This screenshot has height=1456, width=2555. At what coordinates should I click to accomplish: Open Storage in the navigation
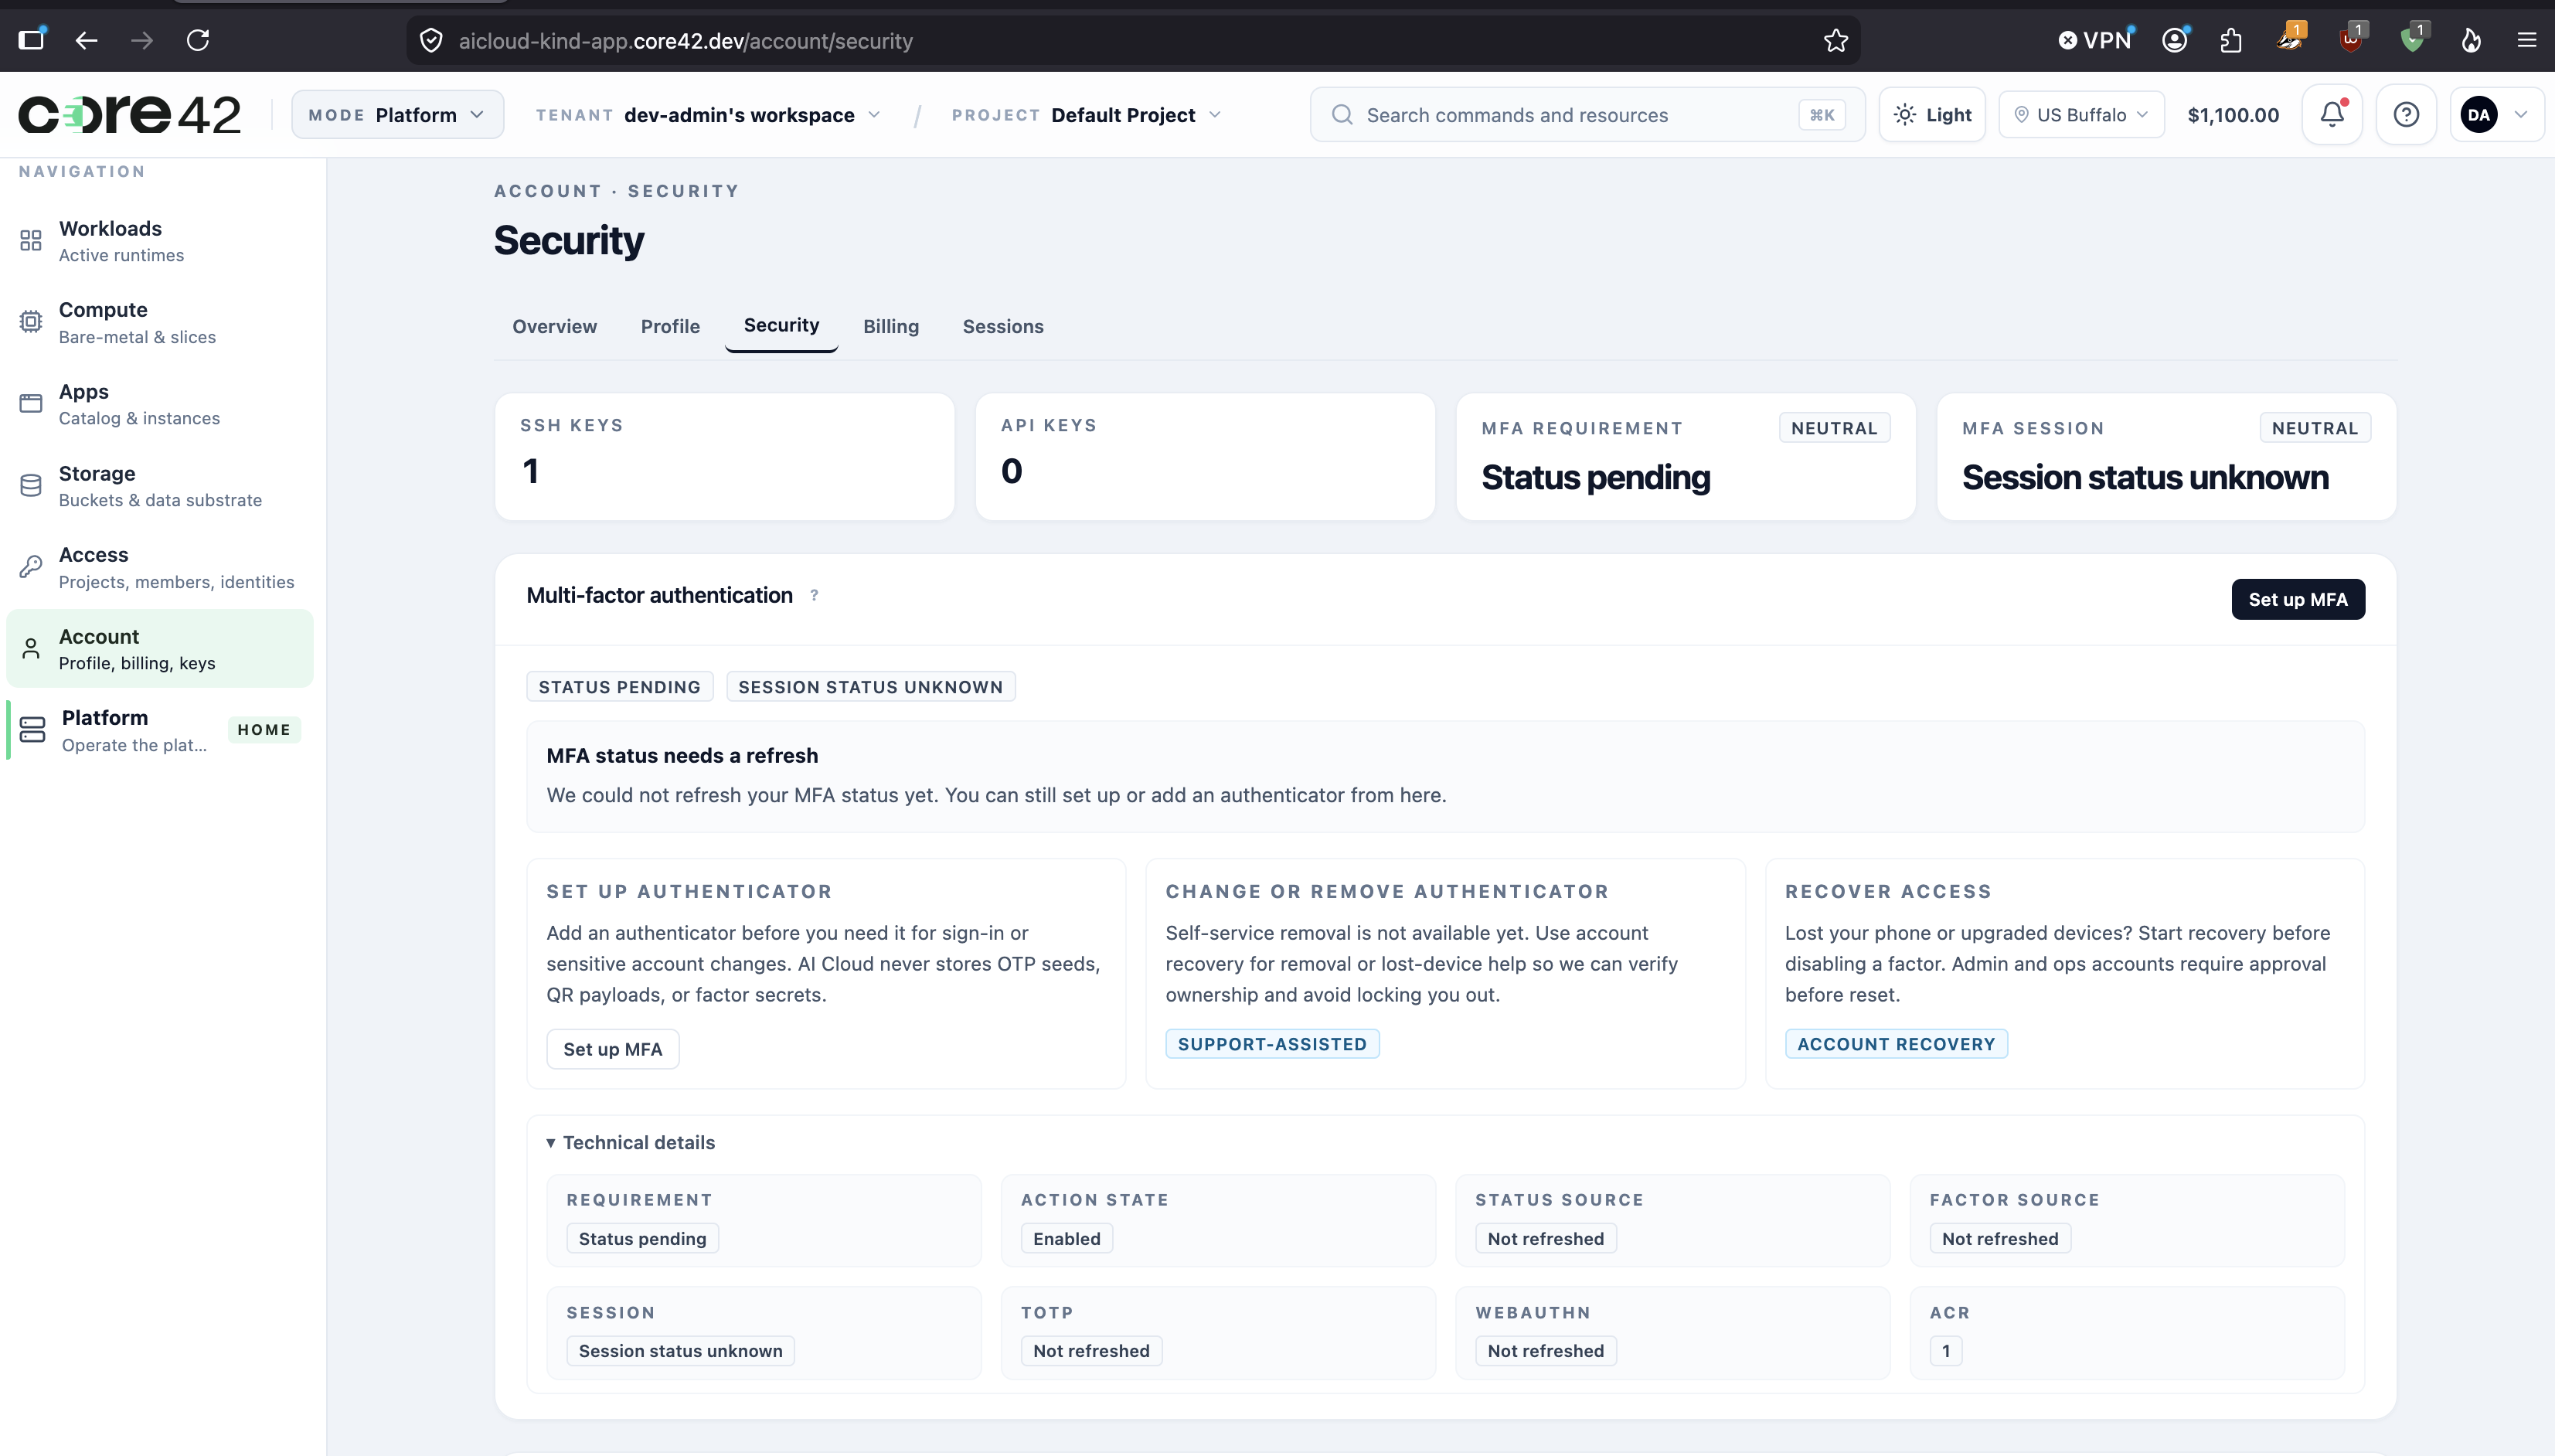[160, 486]
